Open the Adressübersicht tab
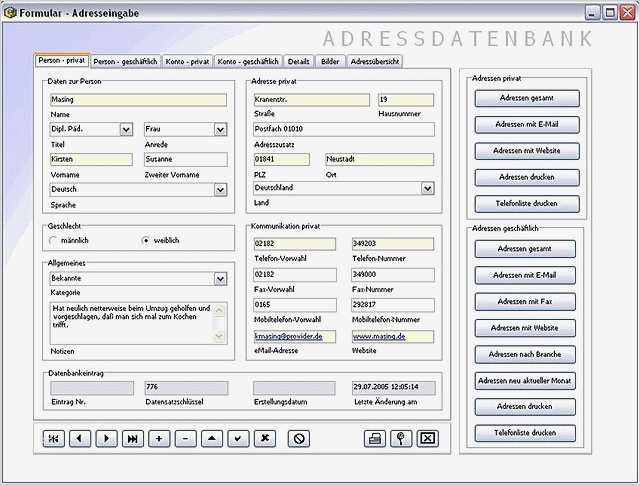The image size is (640, 485). tap(375, 62)
